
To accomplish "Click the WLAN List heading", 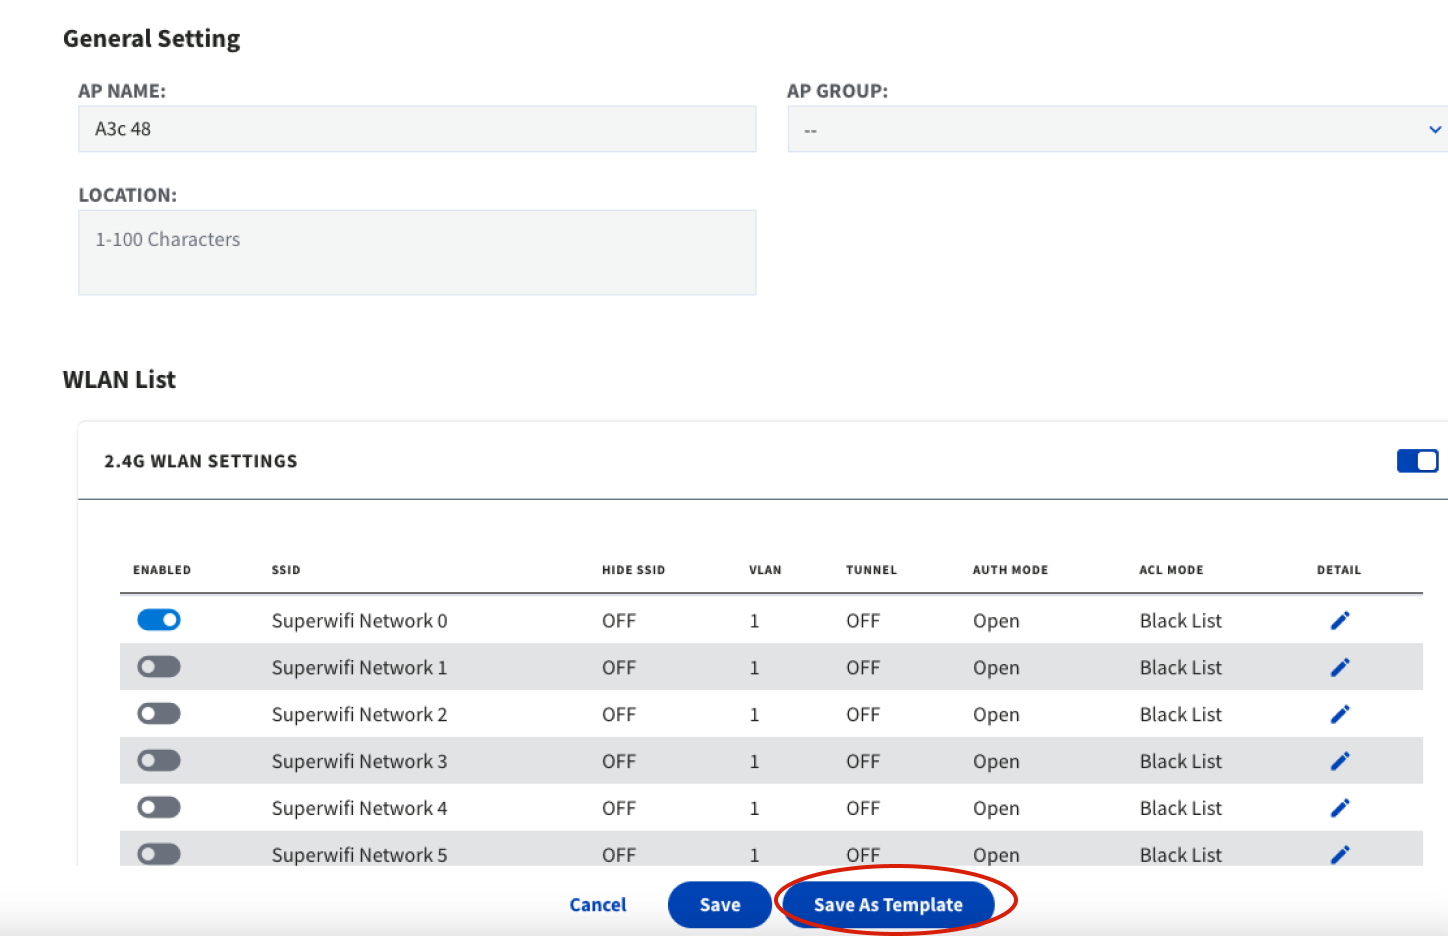I will tap(119, 380).
